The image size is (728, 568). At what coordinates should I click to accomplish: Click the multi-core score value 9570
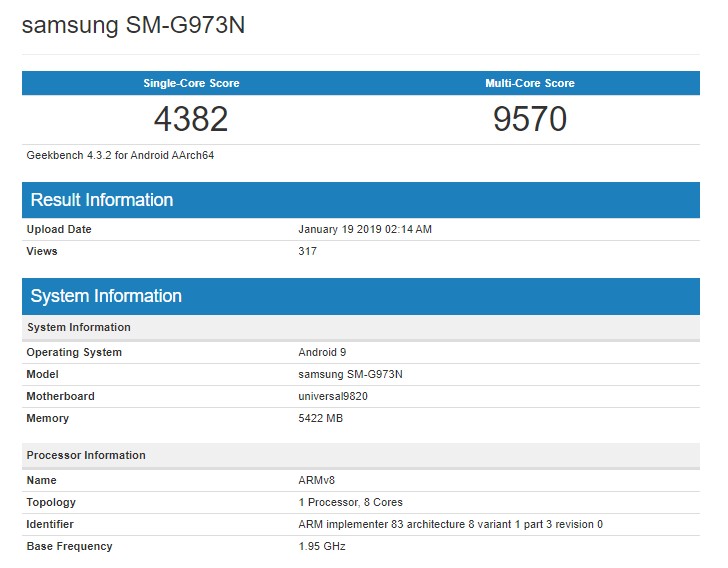click(x=530, y=119)
